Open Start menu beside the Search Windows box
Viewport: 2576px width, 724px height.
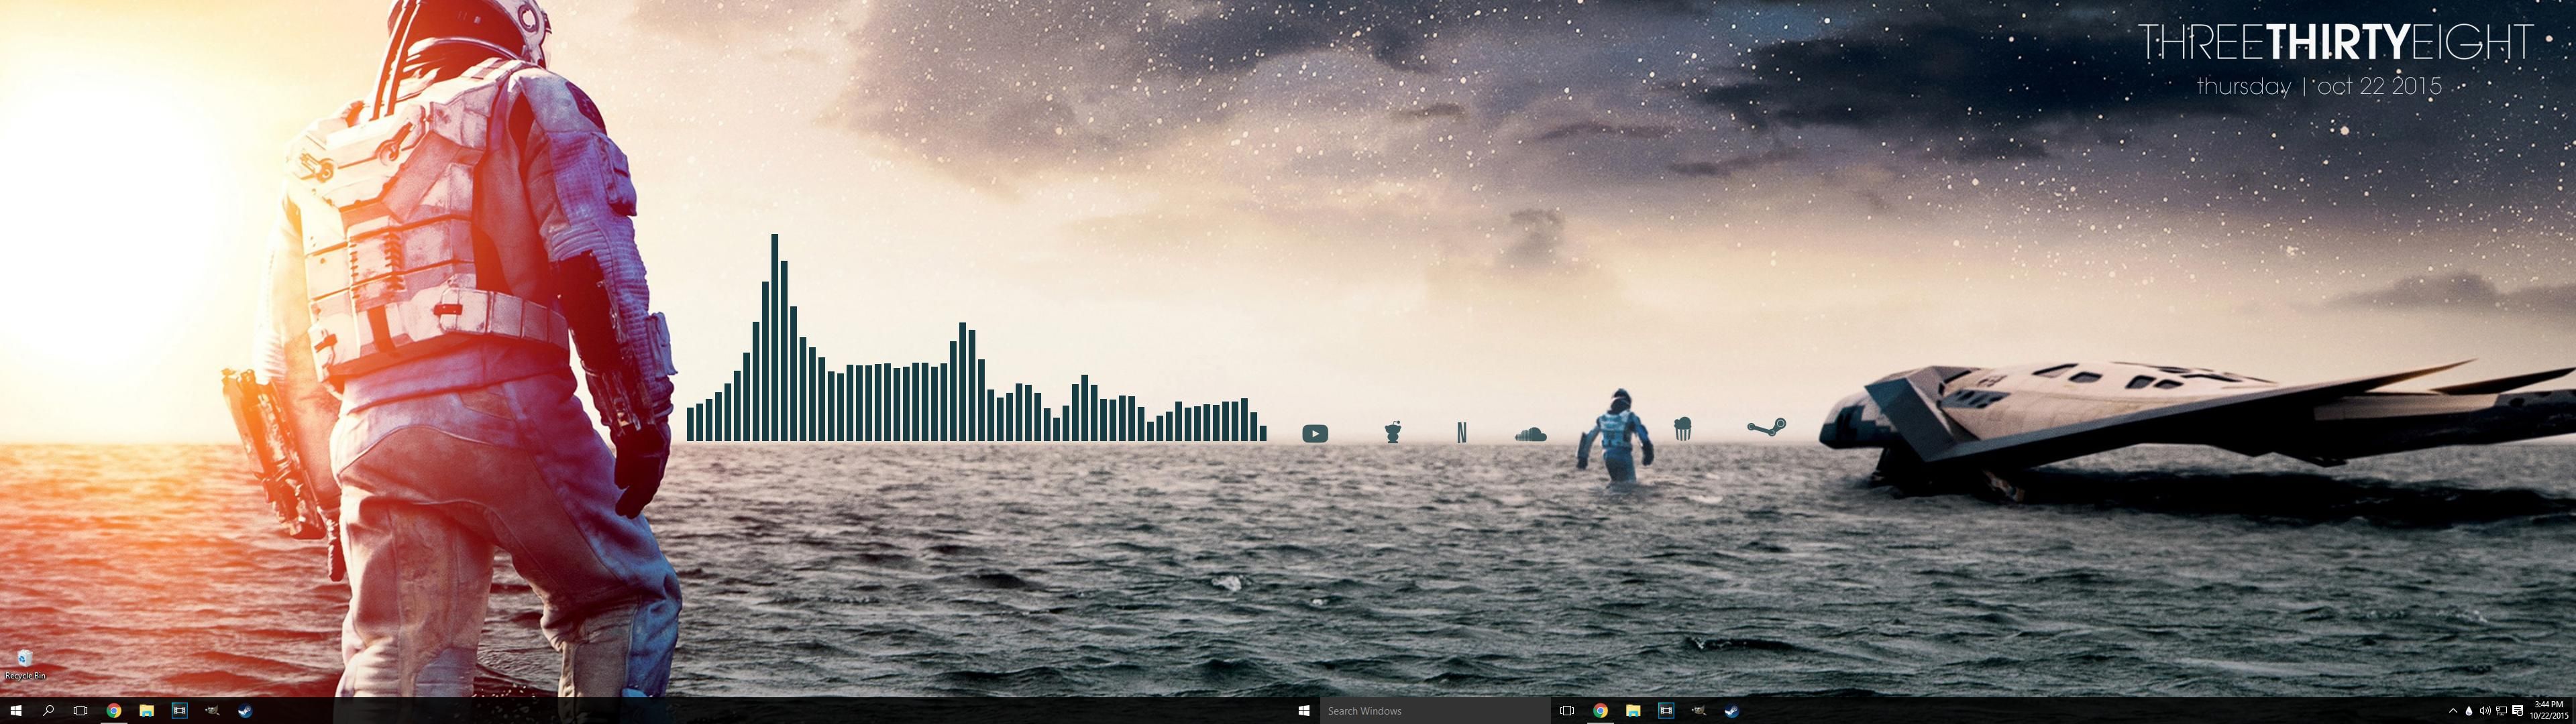click(1303, 711)
